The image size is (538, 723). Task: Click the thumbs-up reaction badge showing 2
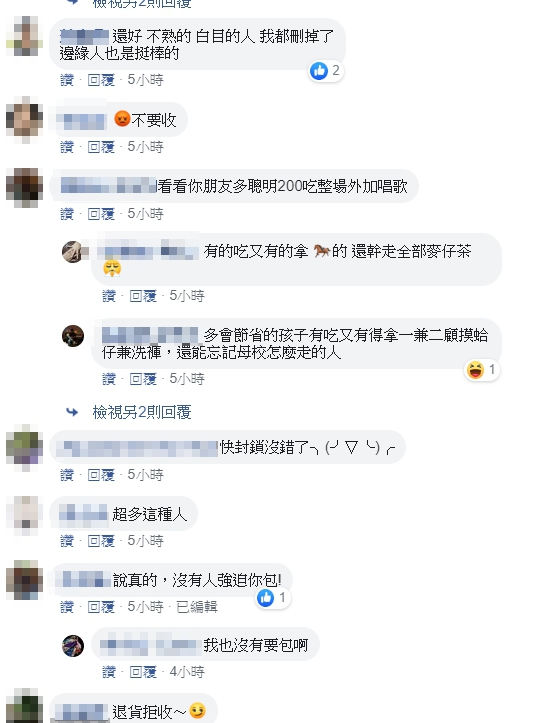click(326, 71)
